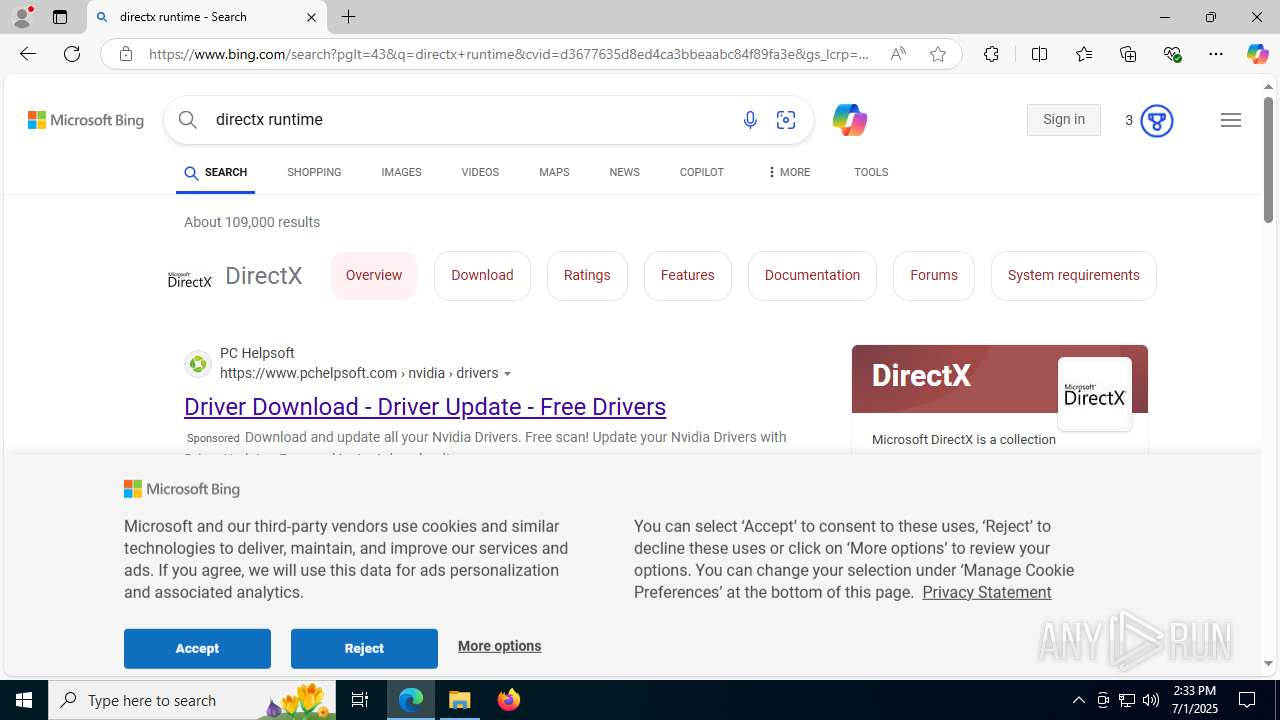The image size is (1280, 720).
Task: Open the Extensions puzzle icon
Action: pos(991,54)
